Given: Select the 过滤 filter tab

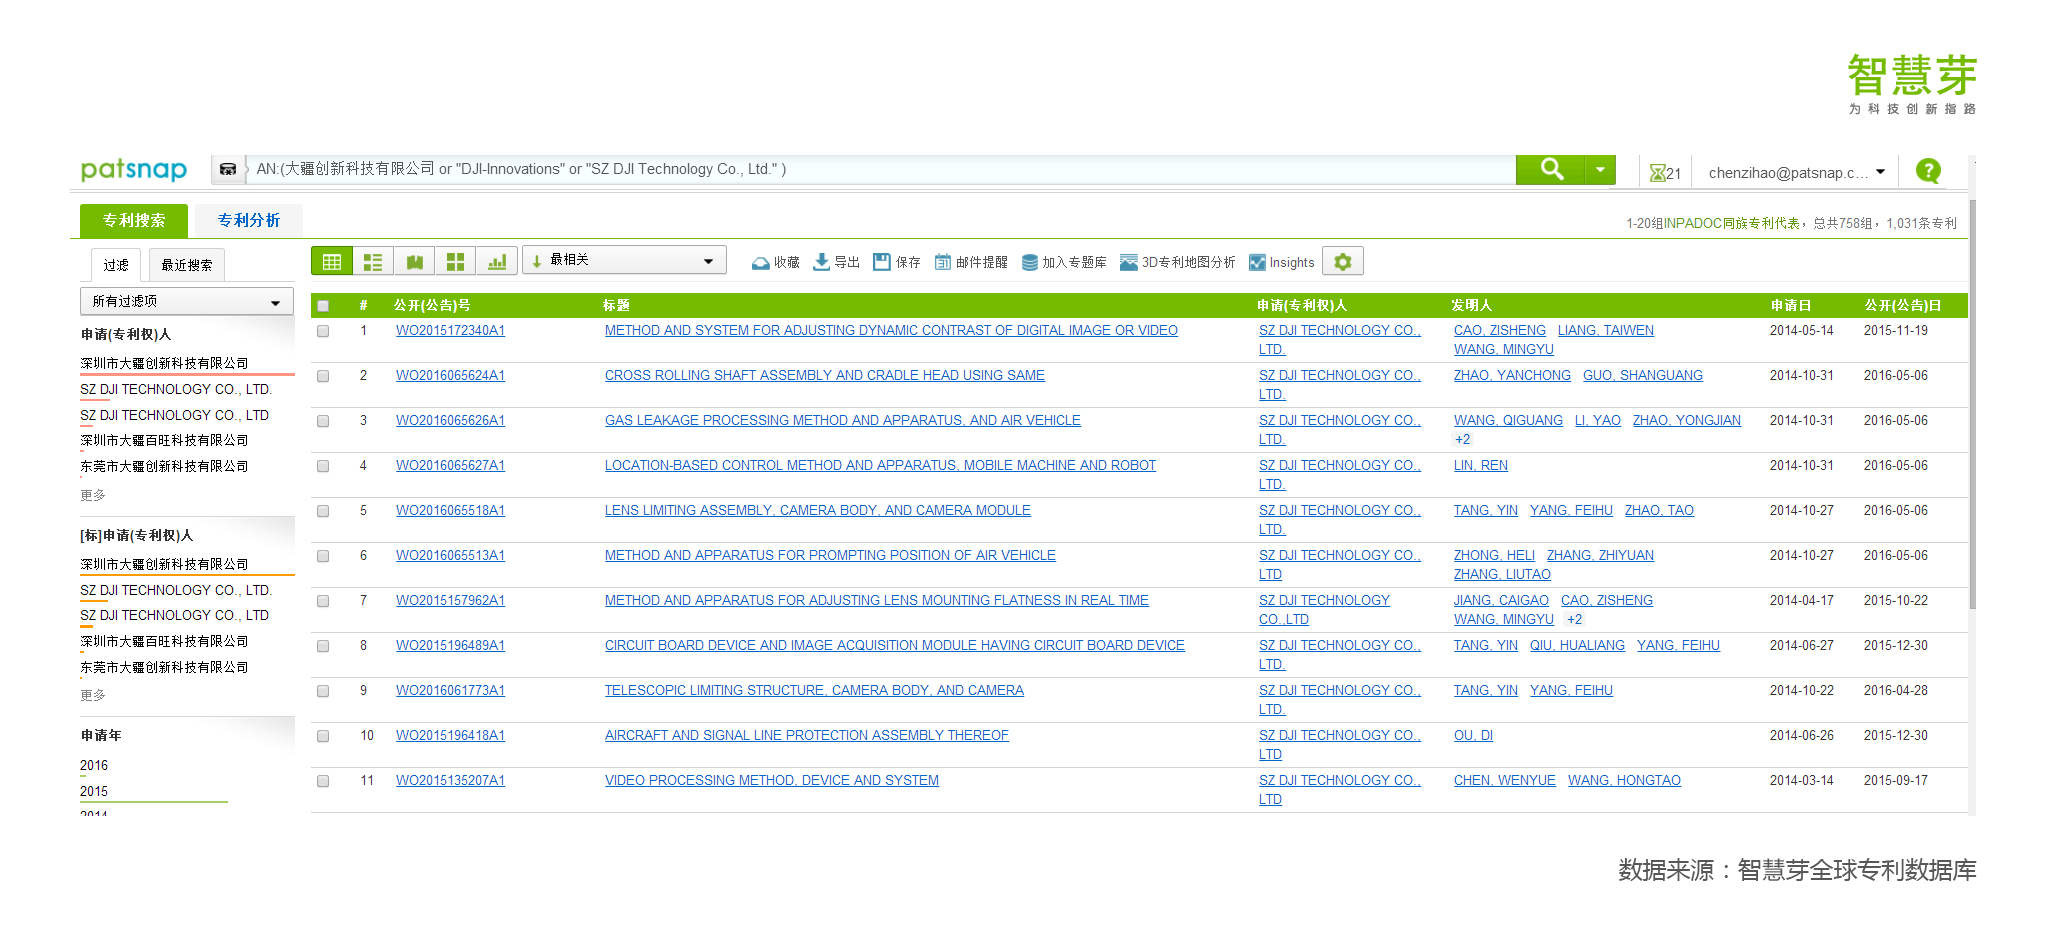Looking at the screenshot, I should point(116,265).
